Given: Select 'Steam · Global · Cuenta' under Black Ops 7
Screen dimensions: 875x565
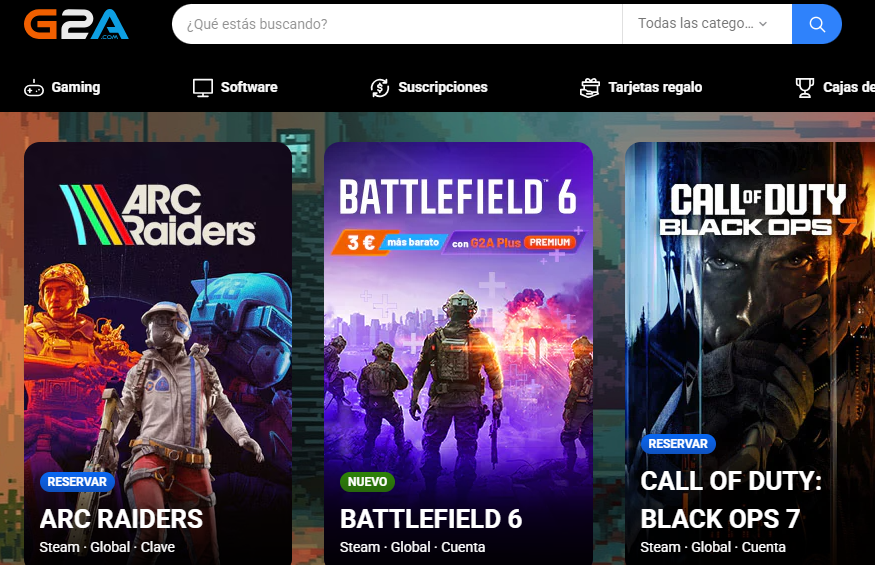Looking at the screenshot, I should (713, 547).
